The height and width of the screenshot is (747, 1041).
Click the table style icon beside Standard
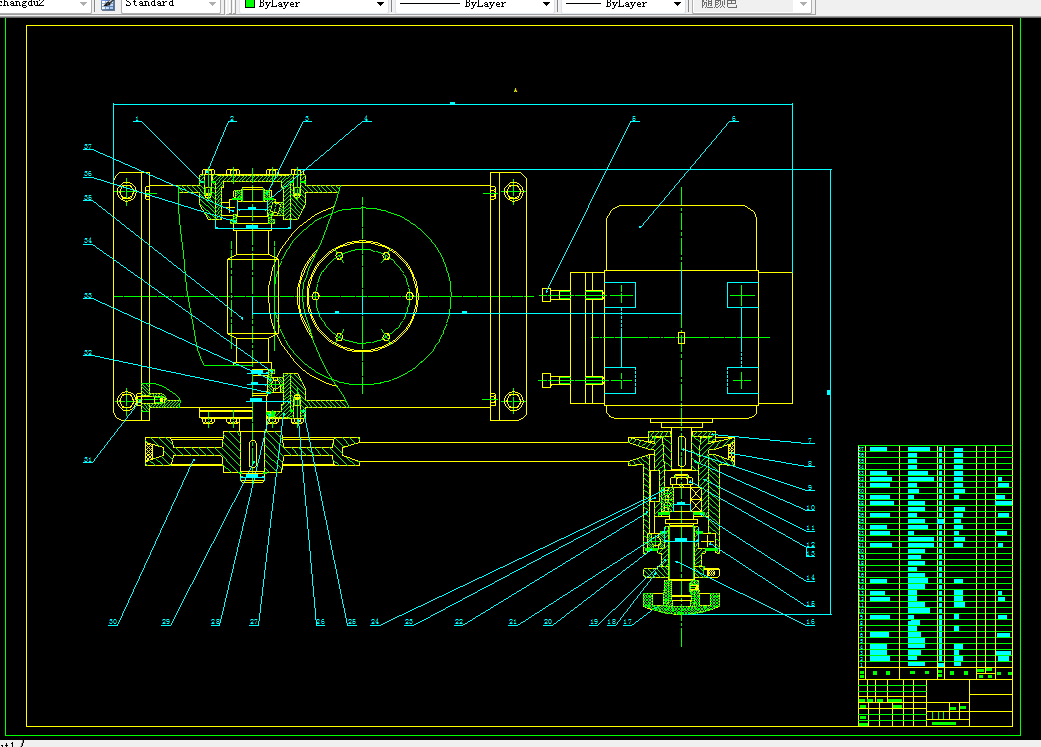[108, 4]
